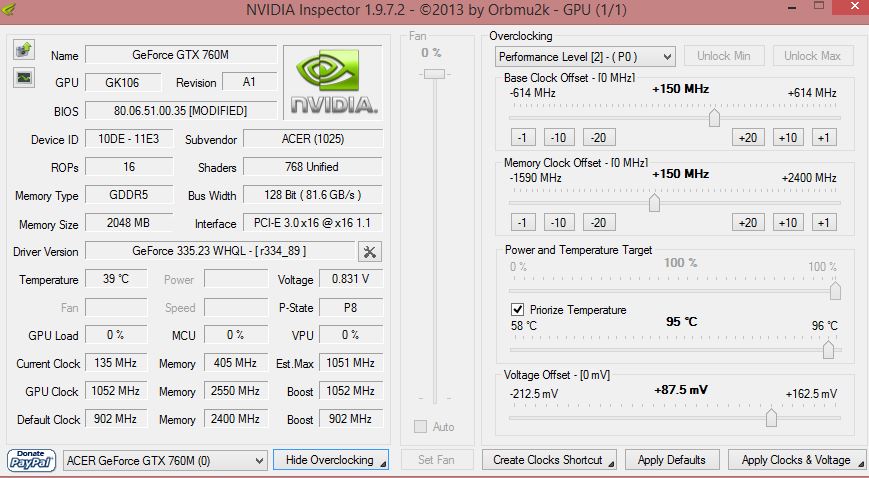Screen dimensions: 869x478
Task: Click -20 under Base Clock Offset
Action: [x=599, y=138]
